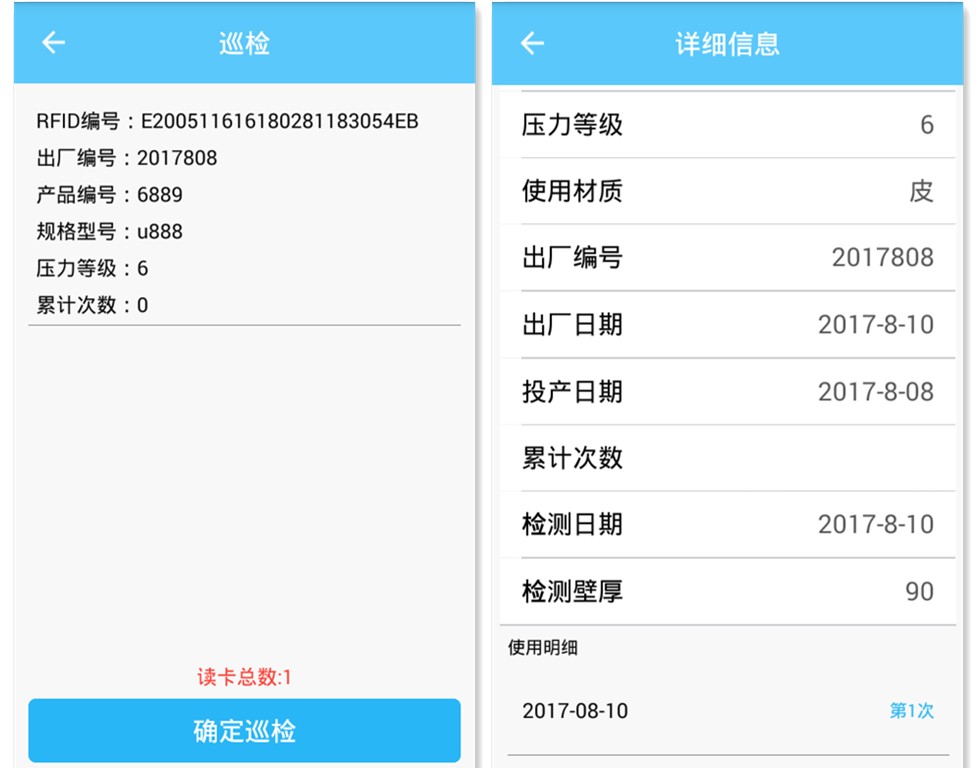978x768 pixels.
Task: Tap the 第1次 link
Action: click(x=911, y=711)
